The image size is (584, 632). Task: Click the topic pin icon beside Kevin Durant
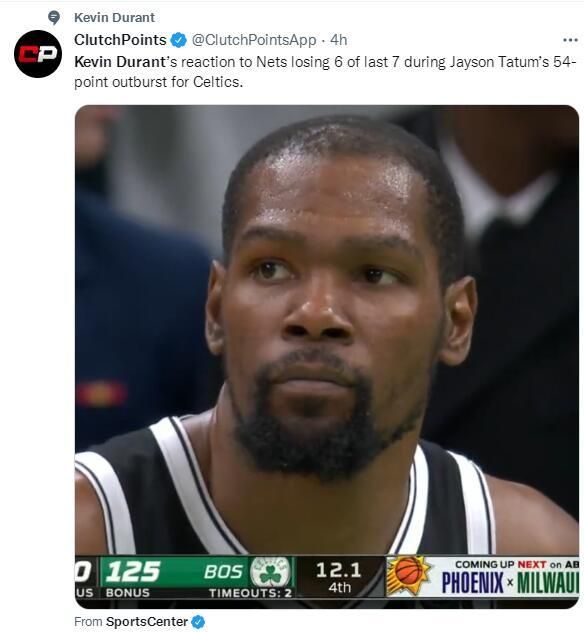click(x=54, y=17)
